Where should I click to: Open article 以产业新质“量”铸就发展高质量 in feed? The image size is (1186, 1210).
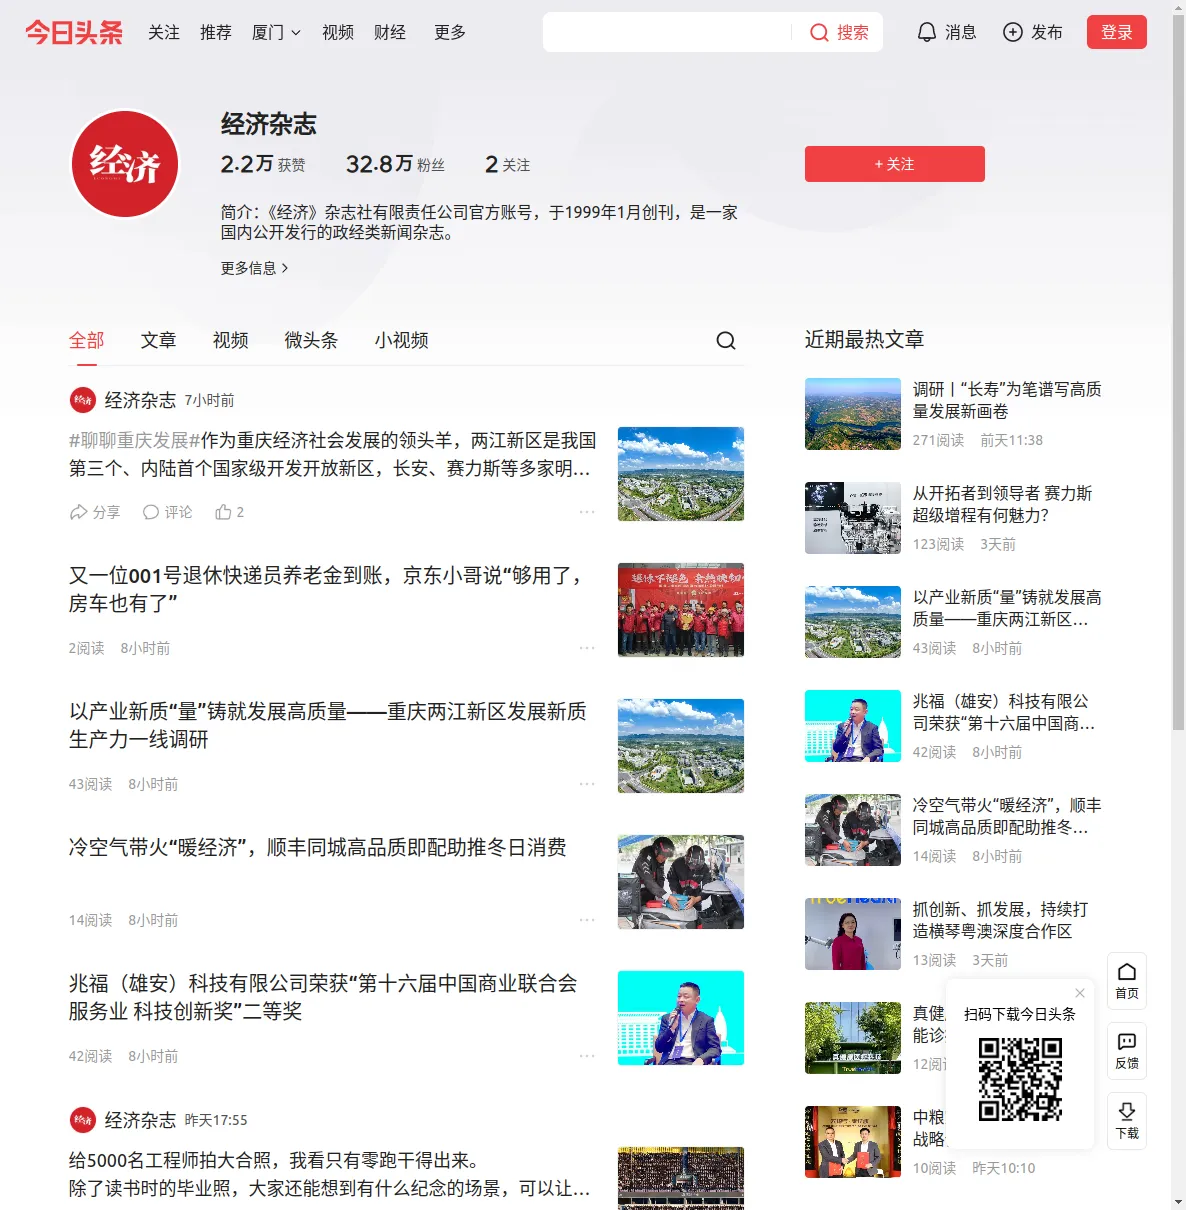click(x=328, y=726)
